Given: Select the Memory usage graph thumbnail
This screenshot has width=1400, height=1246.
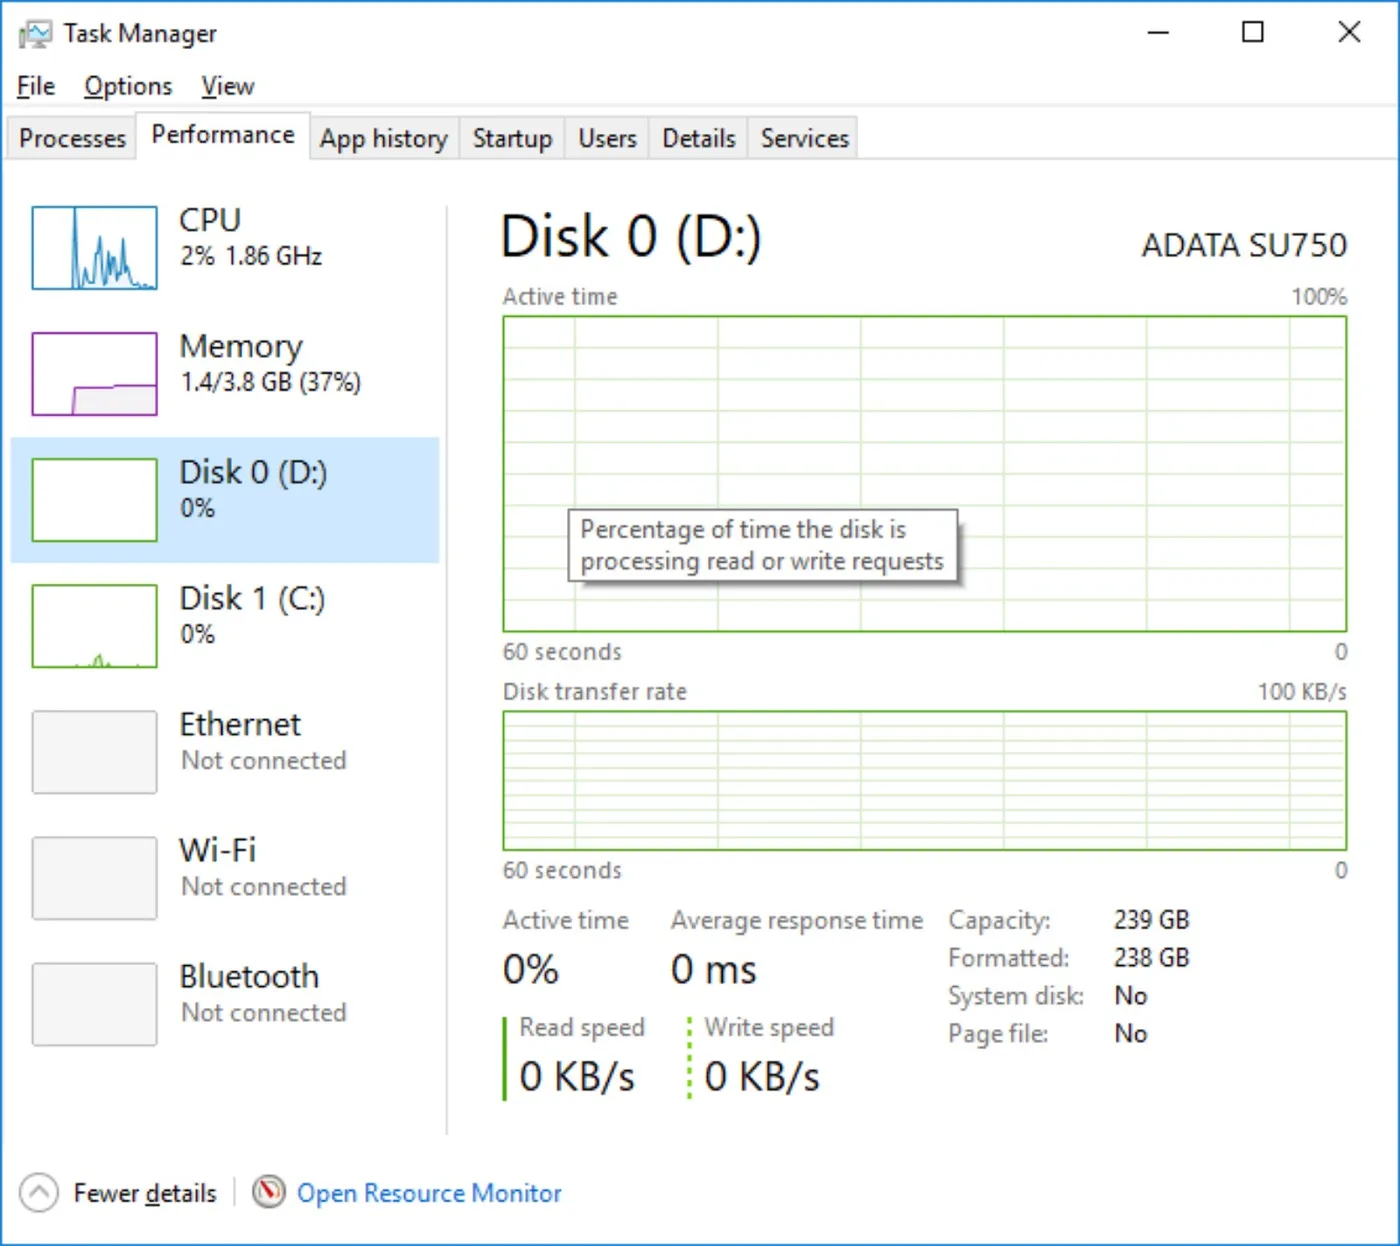Looking at the screenshot, I should coord(94,374).
